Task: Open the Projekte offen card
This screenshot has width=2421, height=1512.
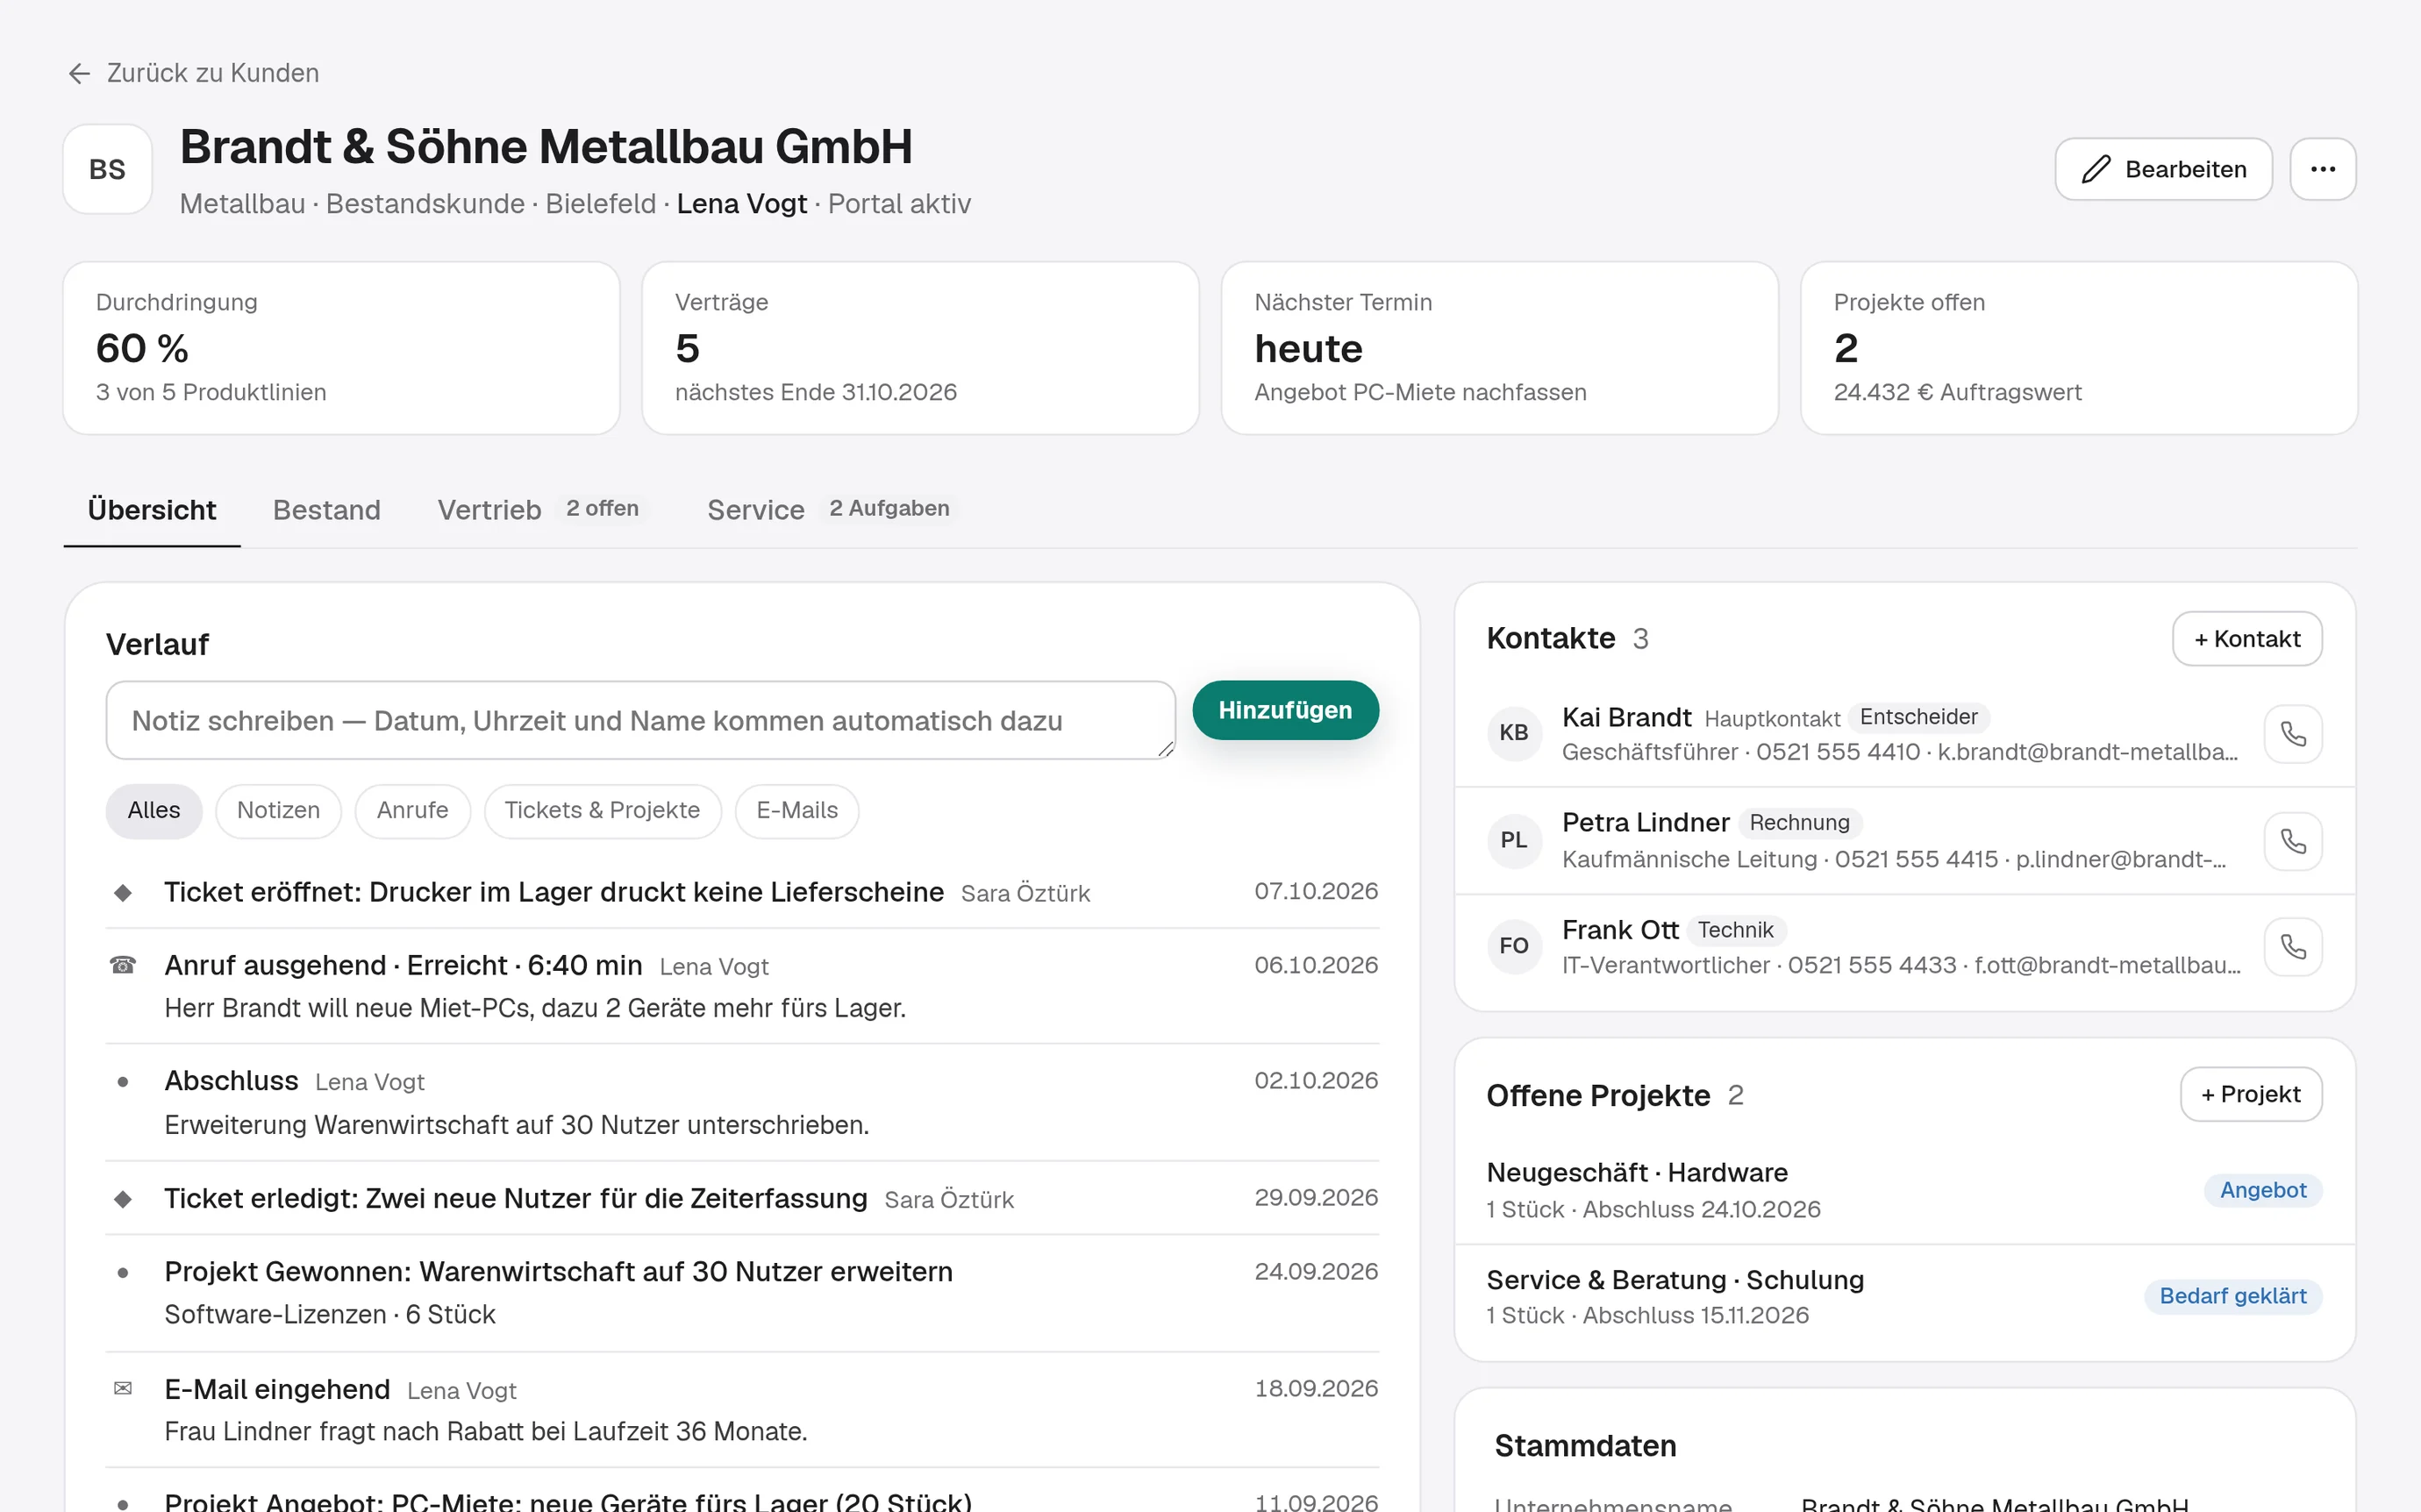Action: coord(2078,348)
